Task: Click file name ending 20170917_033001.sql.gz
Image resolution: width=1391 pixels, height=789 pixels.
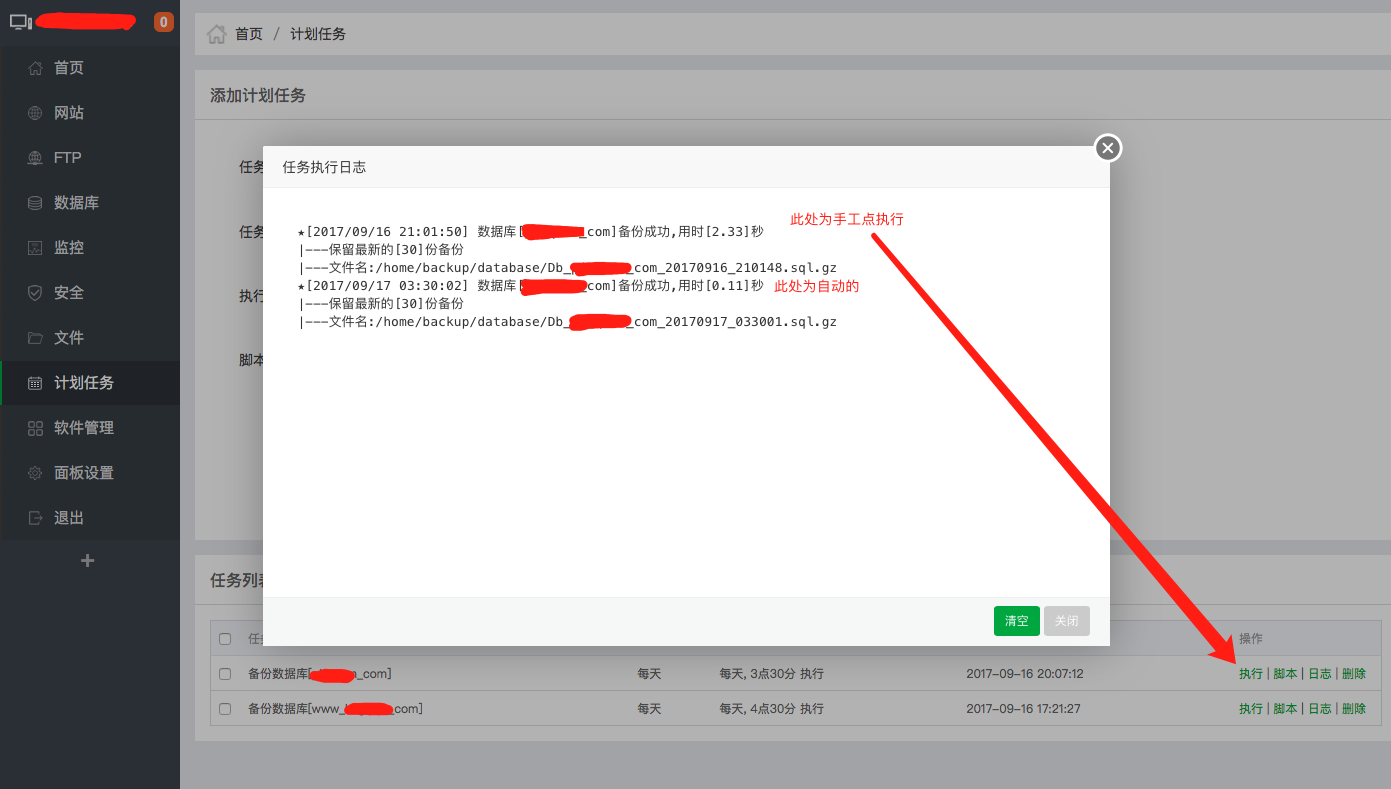Action: (x=568, y=322)
